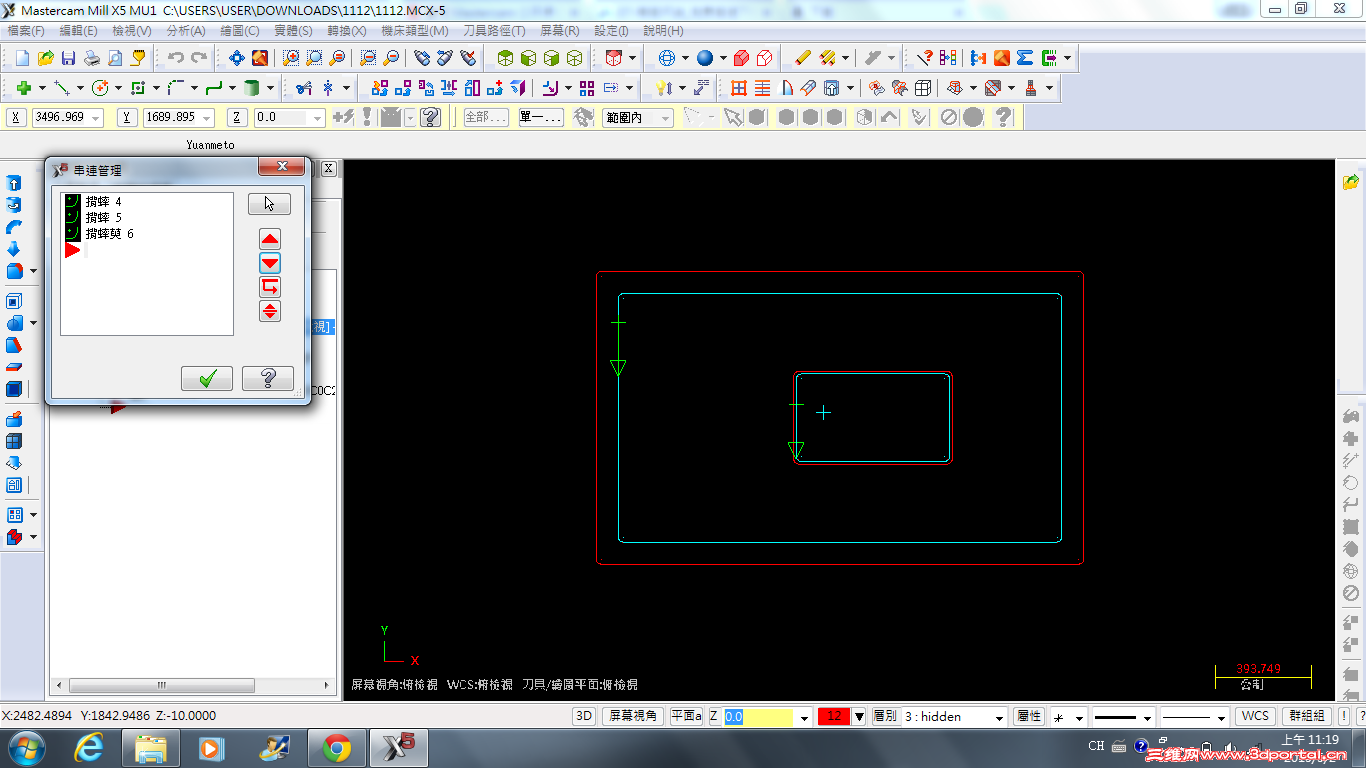Image resolution: width=1366 pixels, height=768 pixels.
Task: Save the file with the floppy icon
Action: [x=68, y=58]
